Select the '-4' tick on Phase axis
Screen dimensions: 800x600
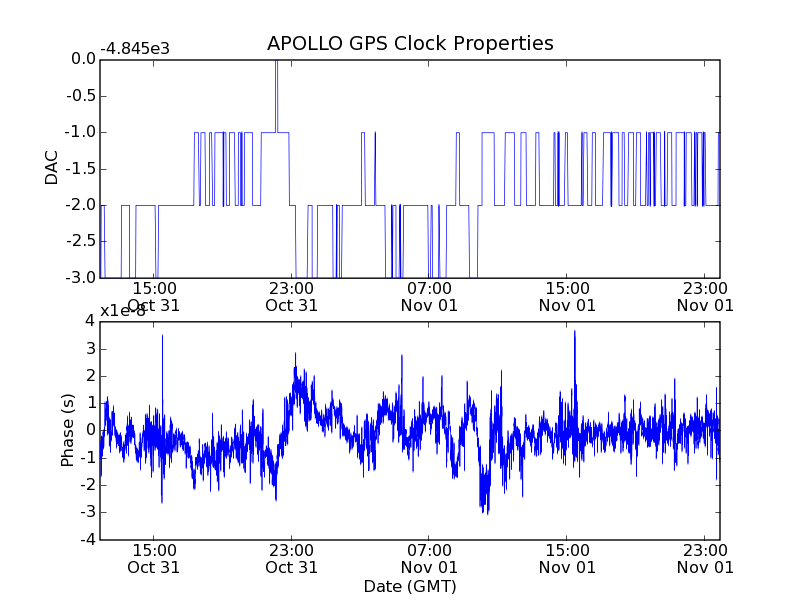88,539
